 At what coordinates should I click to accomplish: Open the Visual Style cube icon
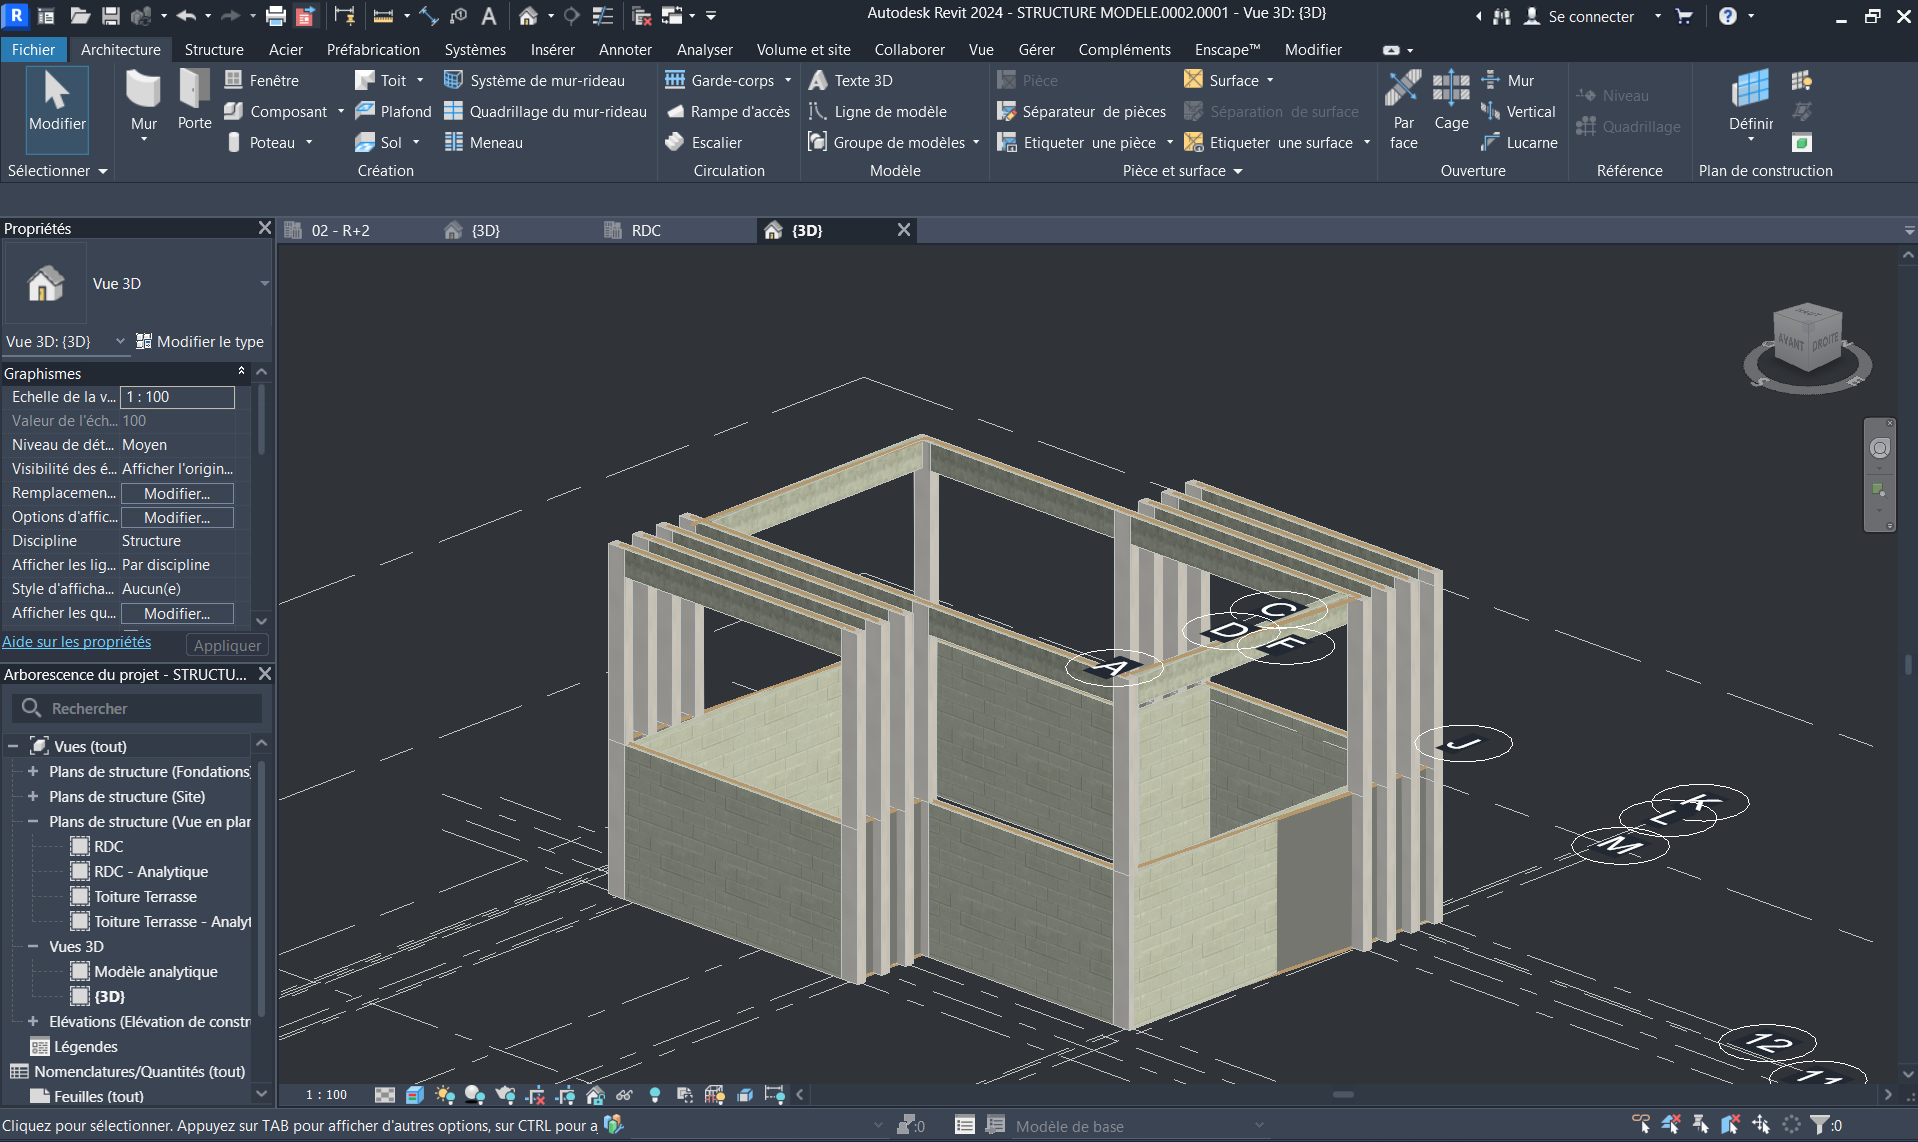point(415,1095)
